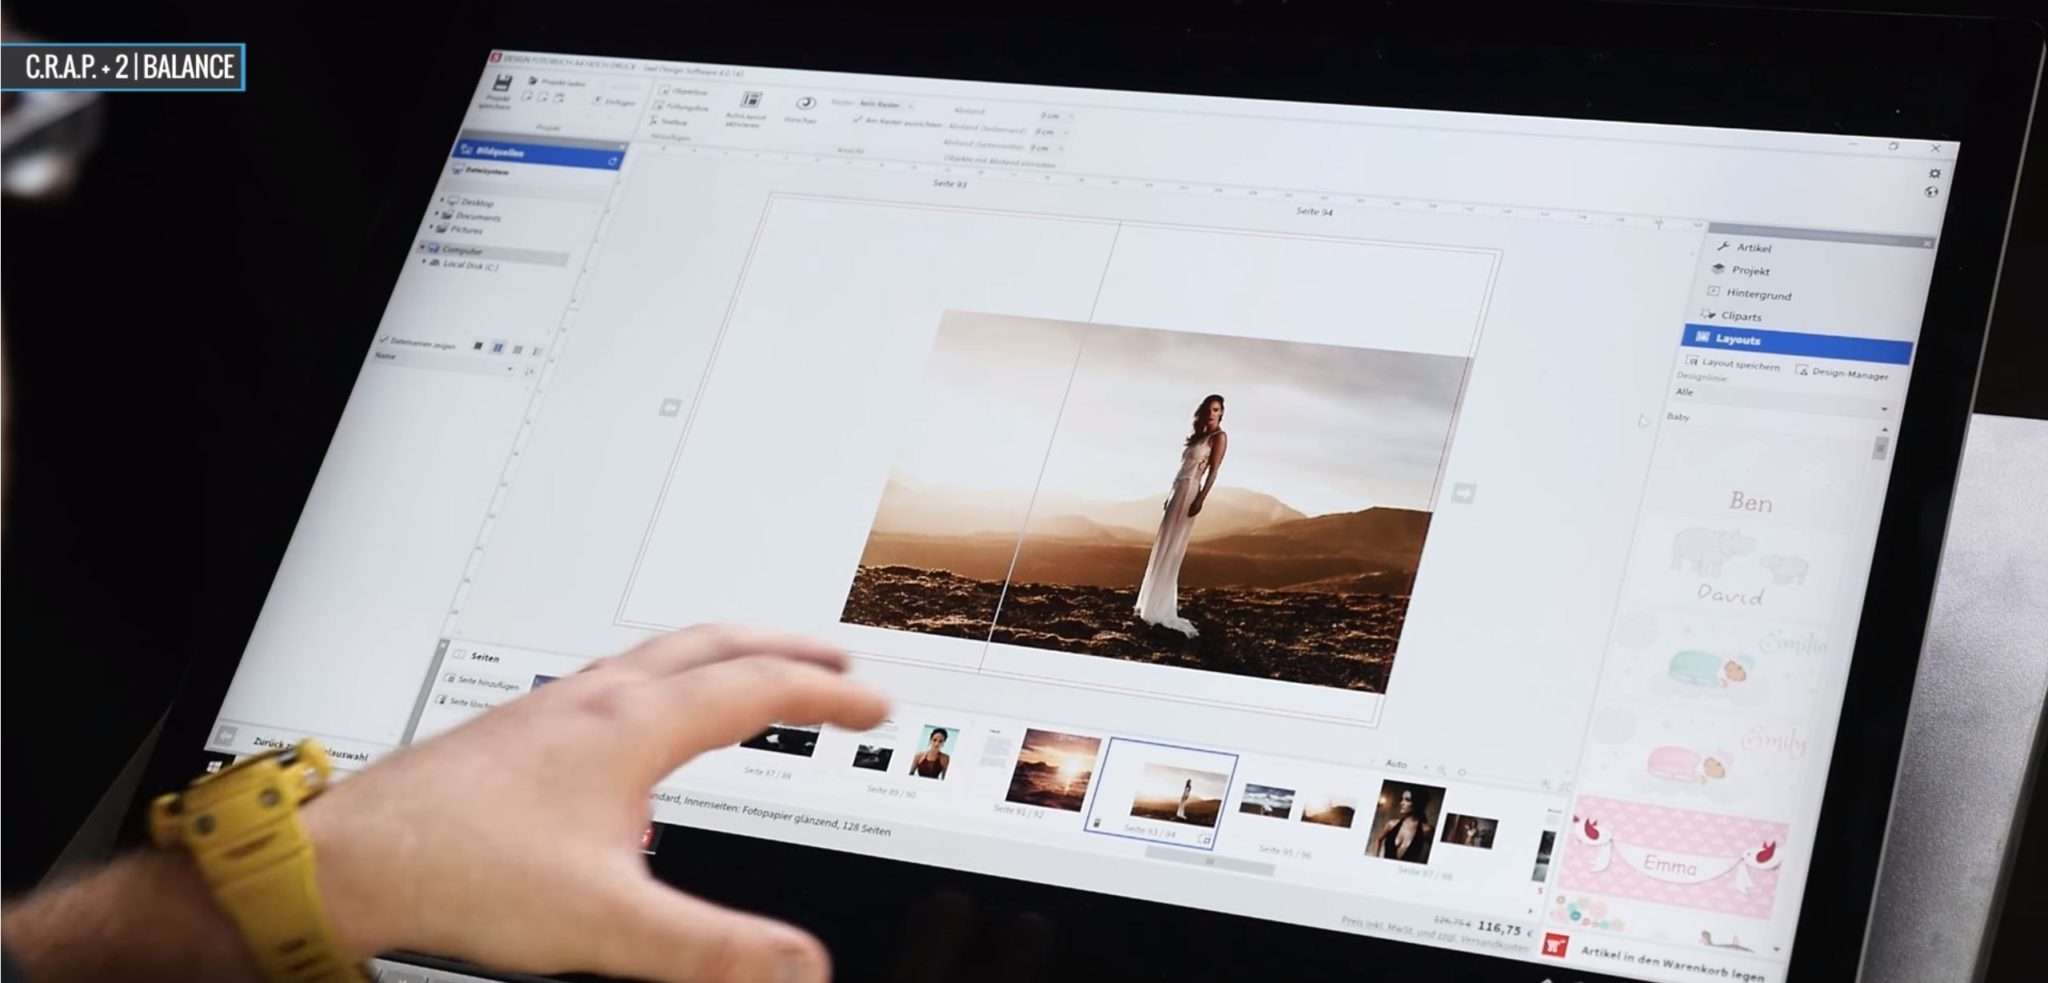
Task: Toggle the Dateinamen zeigen checkbox
Action: point(382,340)
